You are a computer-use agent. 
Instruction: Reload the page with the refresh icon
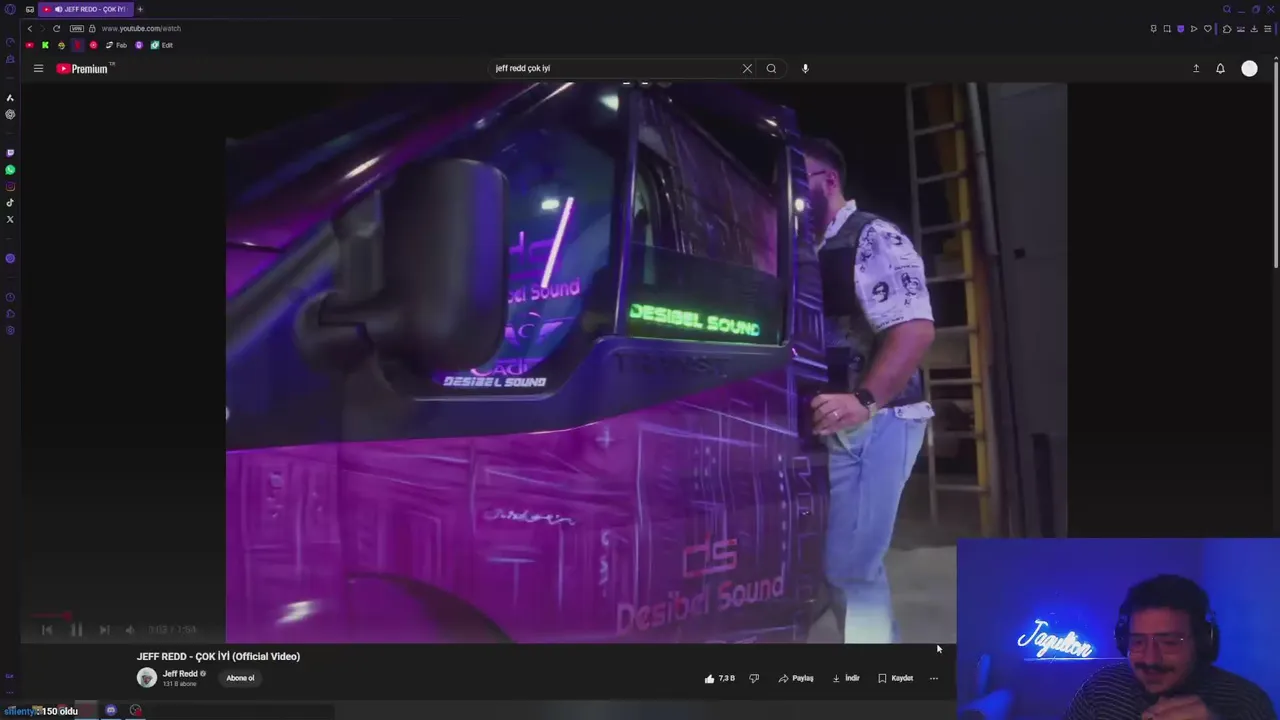57,29
